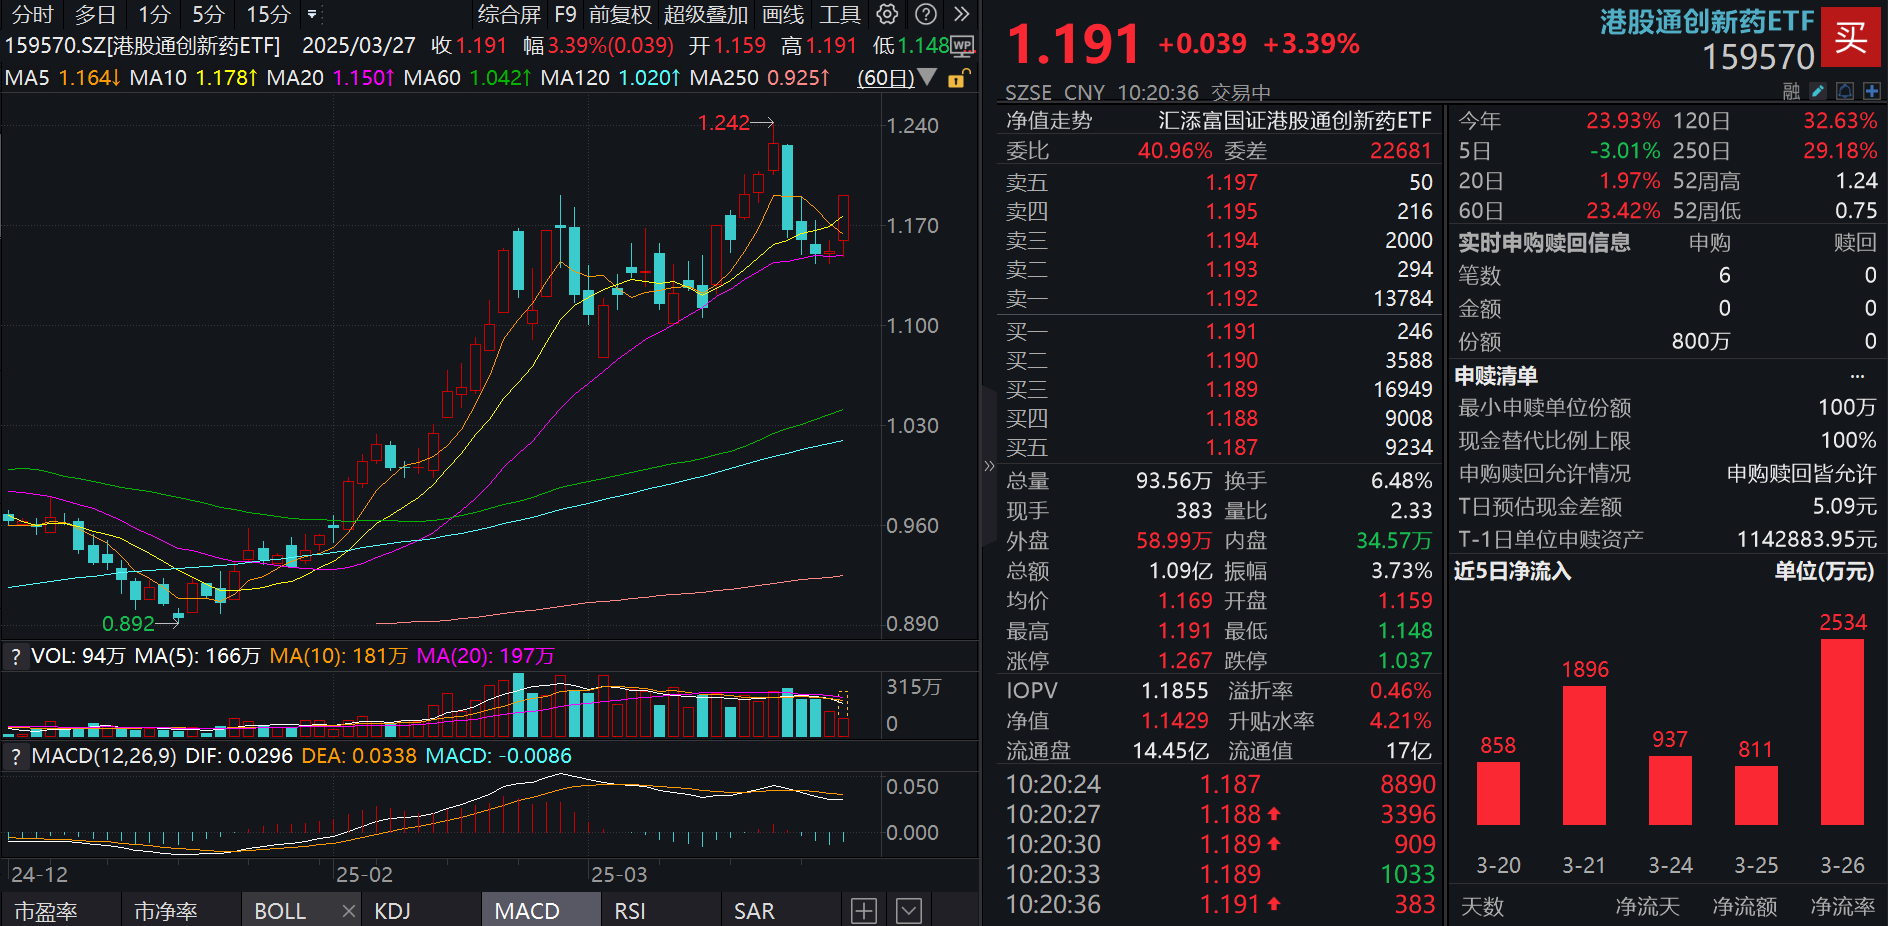Remove the BOLL indicator via its × button
The image size is (1888, 926).
348,911
